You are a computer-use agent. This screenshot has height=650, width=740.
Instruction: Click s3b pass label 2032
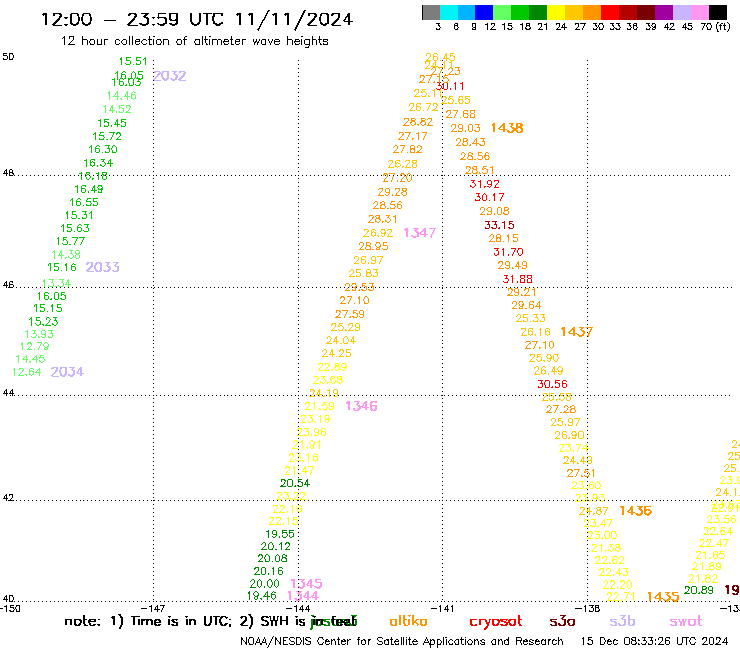(169, 76)
